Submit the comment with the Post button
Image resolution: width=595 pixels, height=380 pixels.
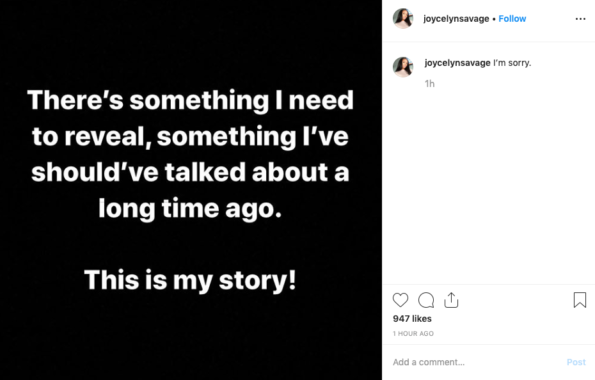pyautogui.click(x=576, y=362)
